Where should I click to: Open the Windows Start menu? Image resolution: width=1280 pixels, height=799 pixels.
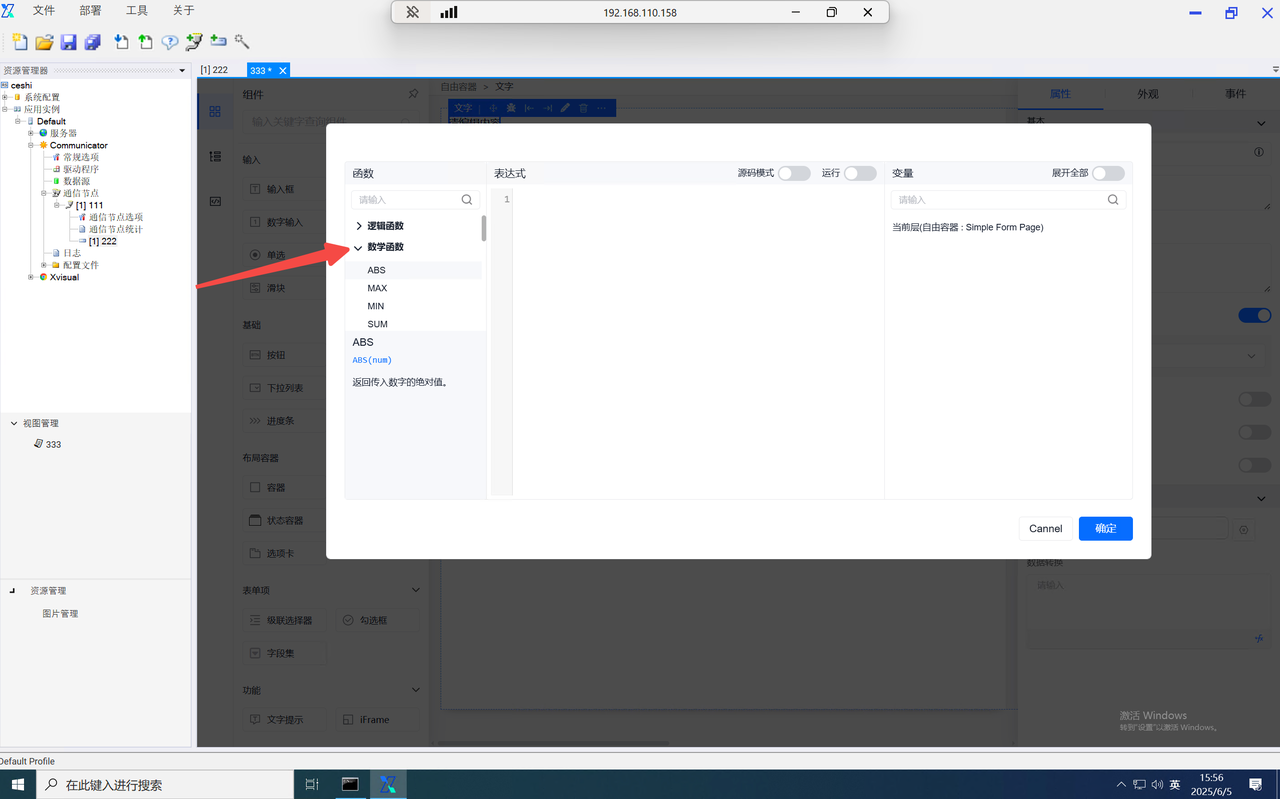click(18, 785)
